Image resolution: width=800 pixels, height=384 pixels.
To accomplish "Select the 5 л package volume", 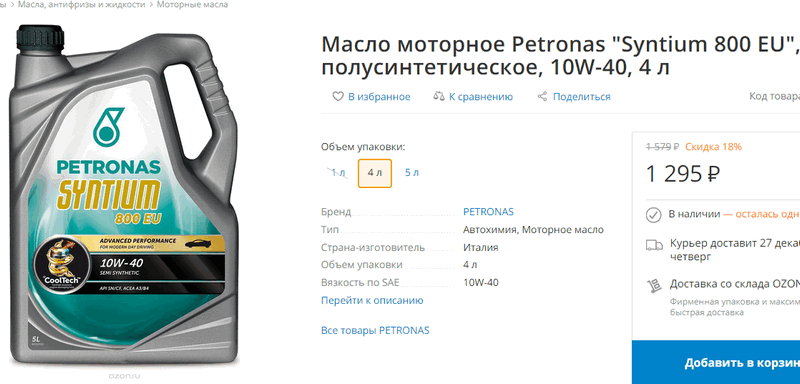I will point(412,173).
